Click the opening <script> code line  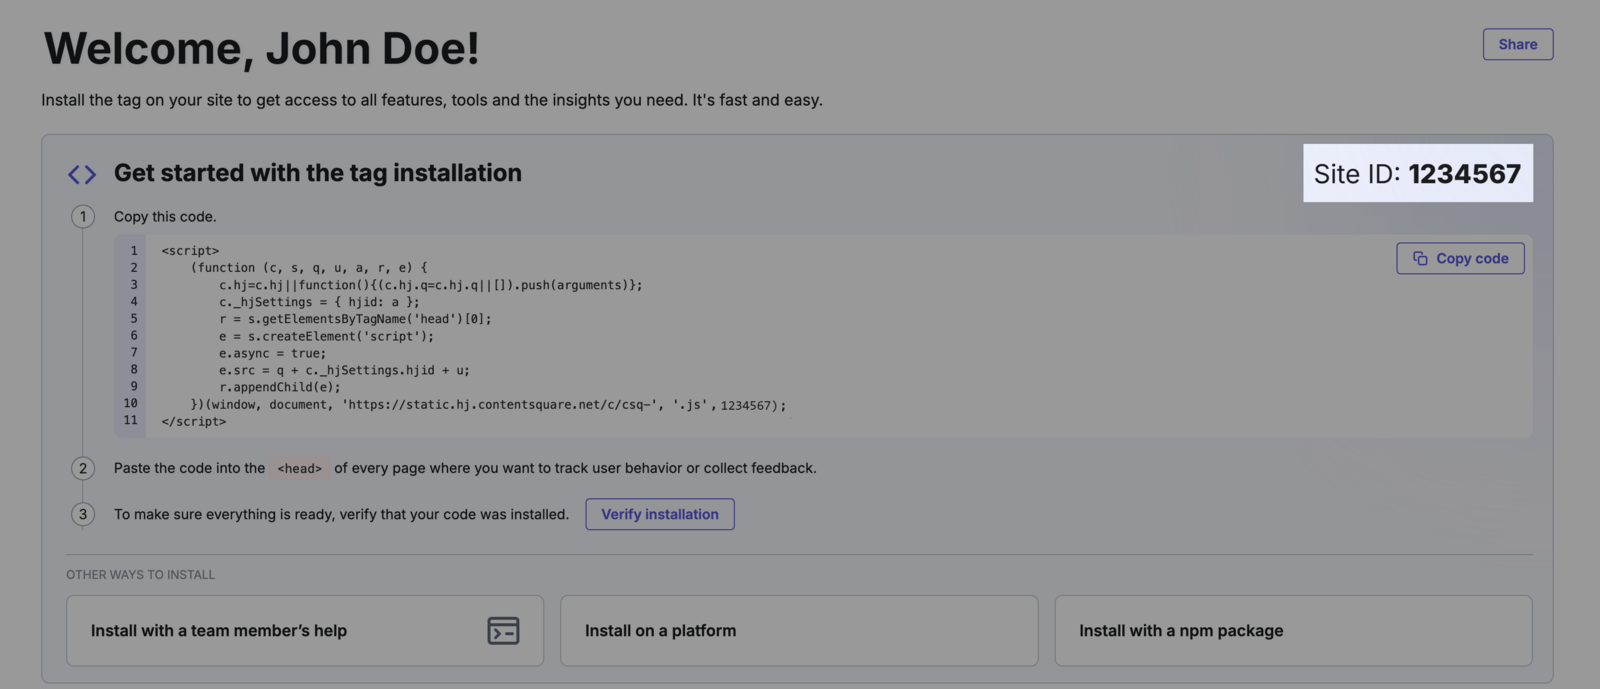190,251
